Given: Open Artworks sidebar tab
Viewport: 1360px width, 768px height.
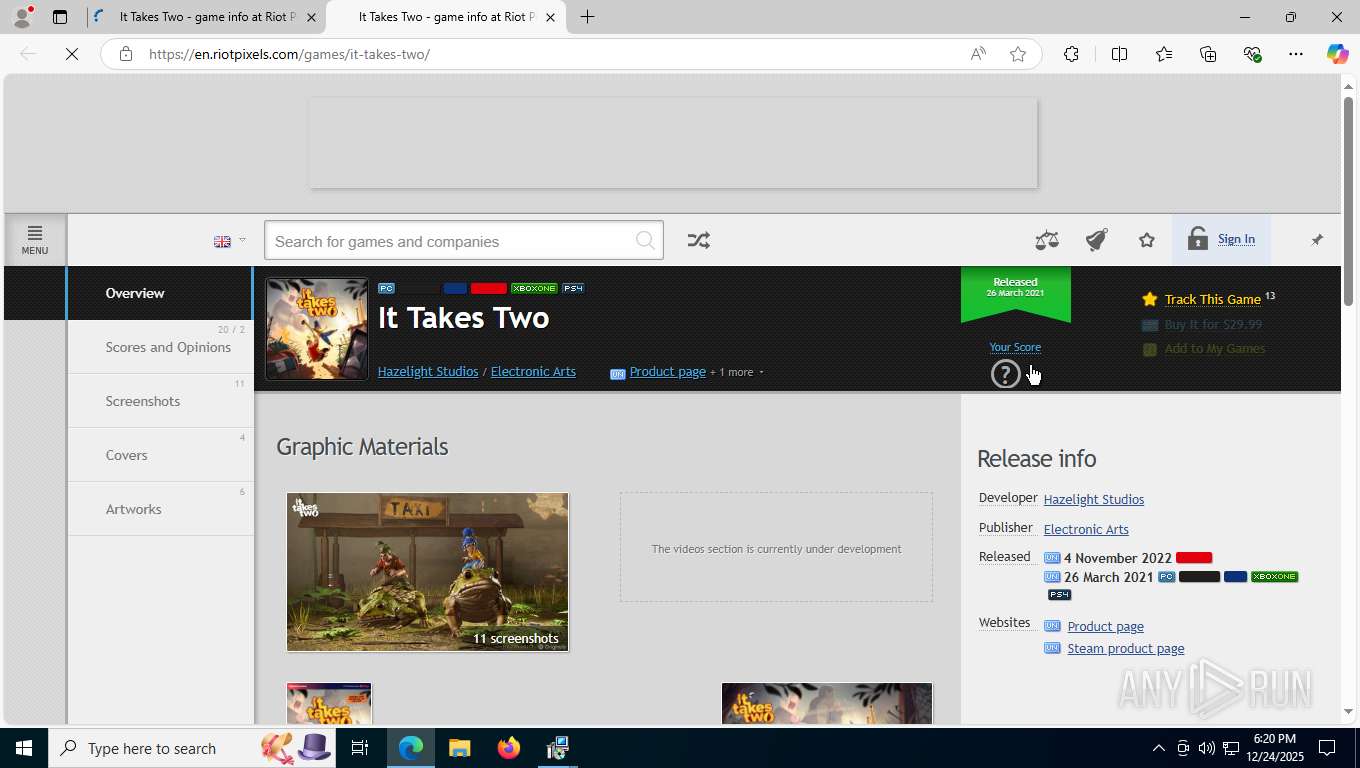Looking at the screenshot, I should pos(160,509).
